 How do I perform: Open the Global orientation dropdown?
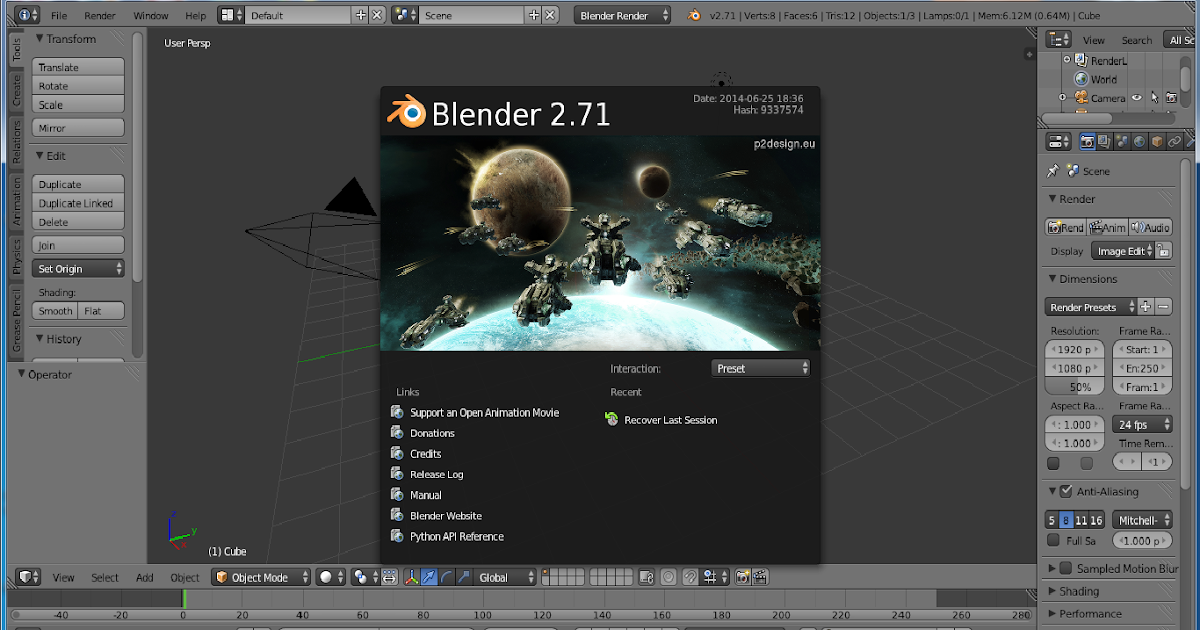507,577
